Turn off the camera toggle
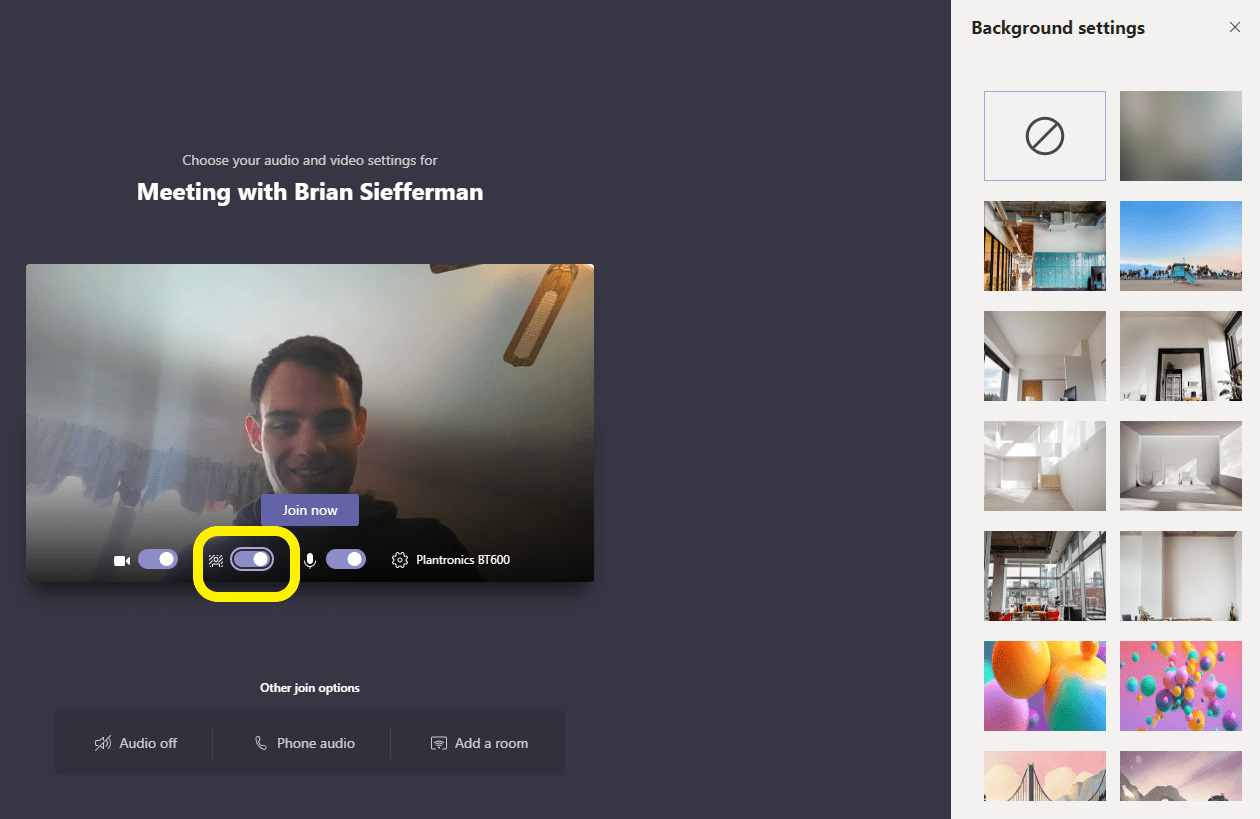The image size is (1260, 819). point(158,559)
